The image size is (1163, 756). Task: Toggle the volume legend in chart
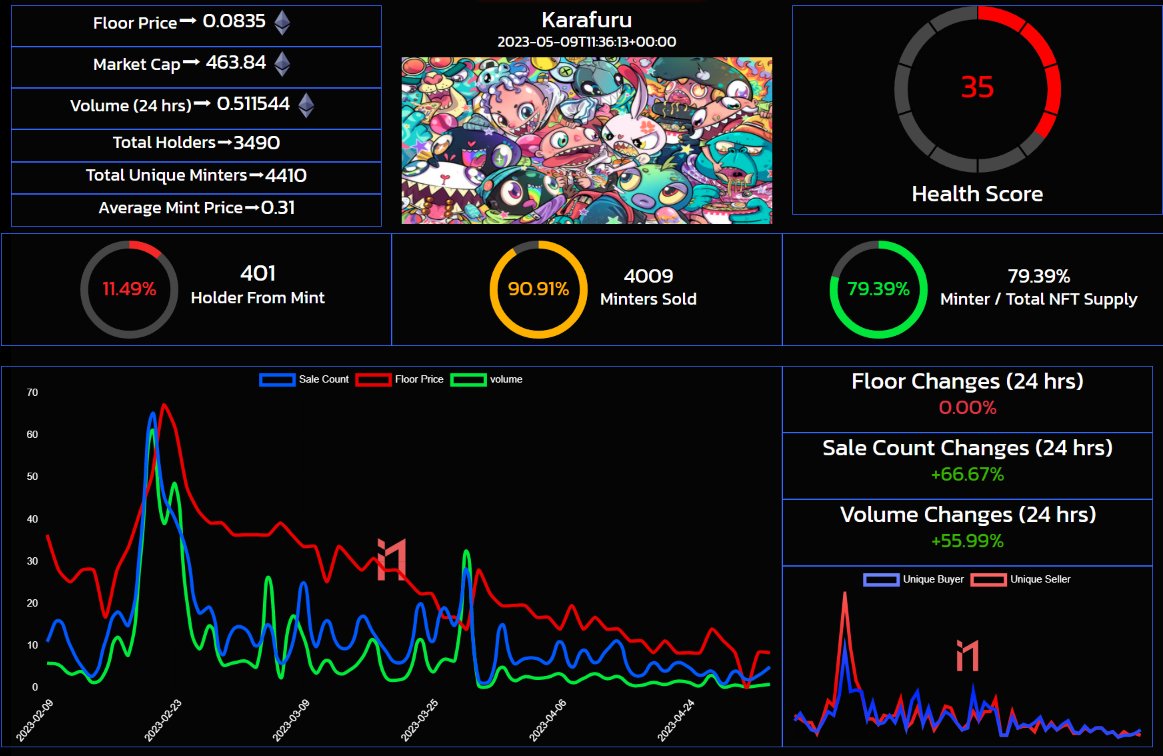click(x=487, y=379)
